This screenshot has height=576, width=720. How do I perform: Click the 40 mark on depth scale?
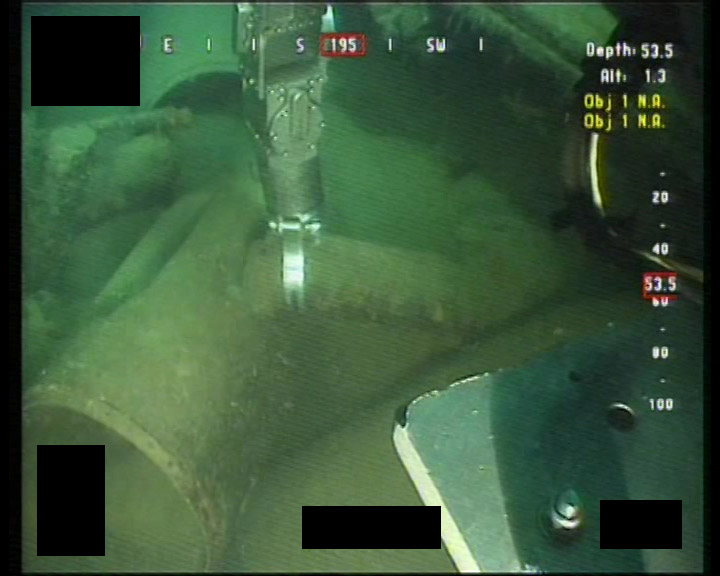(660, 249)
